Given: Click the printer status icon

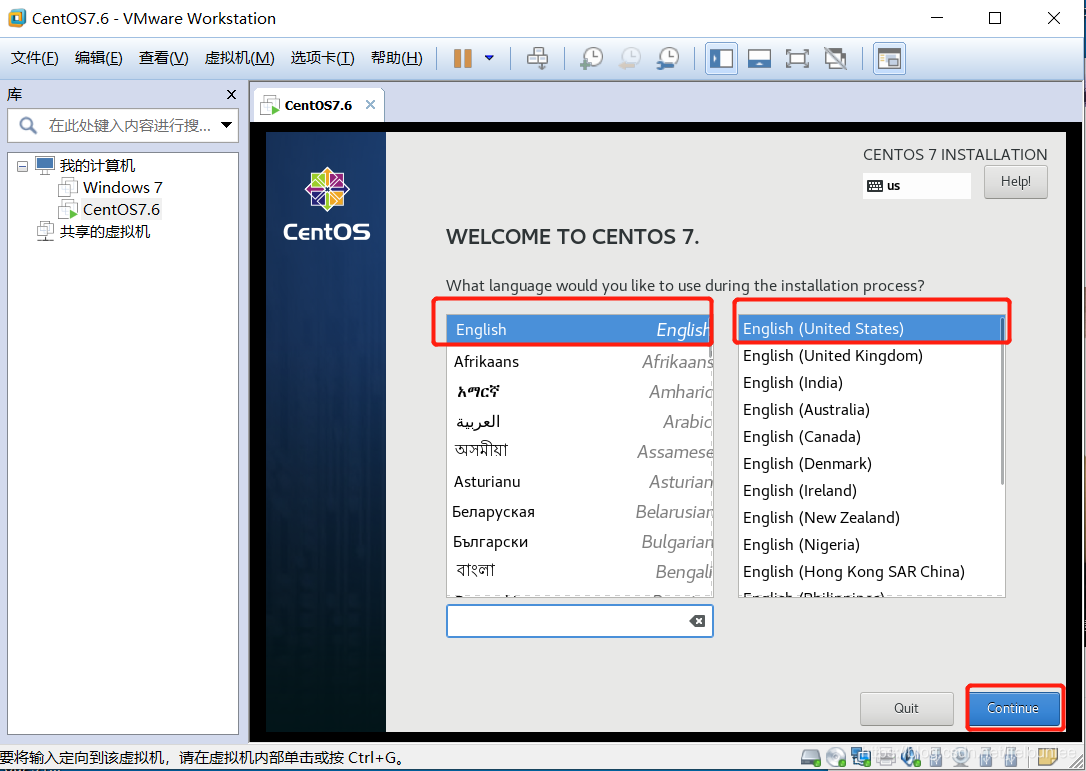Looking at the screenshot, I should pyautogui.click(x=886, y=759).
